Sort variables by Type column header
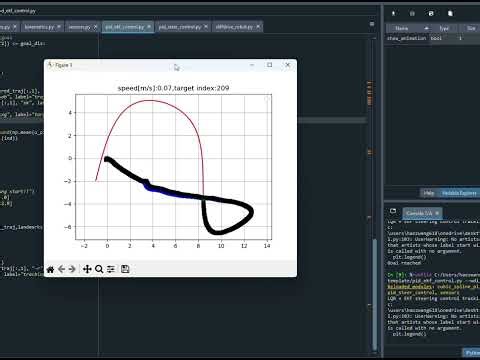Viewport: 480px width, 360px height. point(444,28)
